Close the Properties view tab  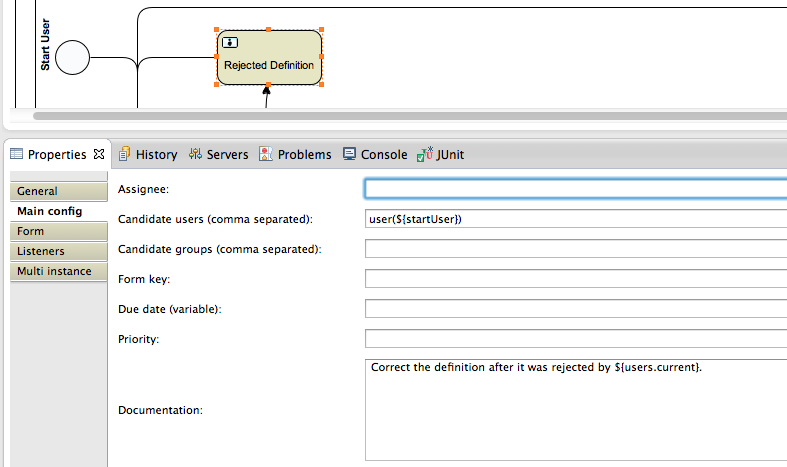pyautogui.click(x=99, y=155)
